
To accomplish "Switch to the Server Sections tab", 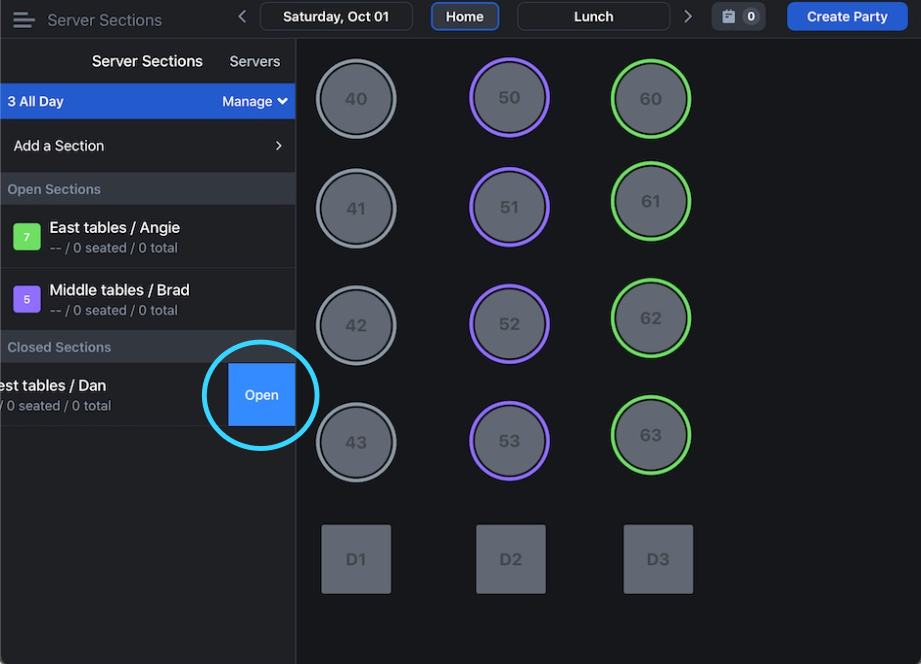I will pyautogui.click(x=147, y=61).
